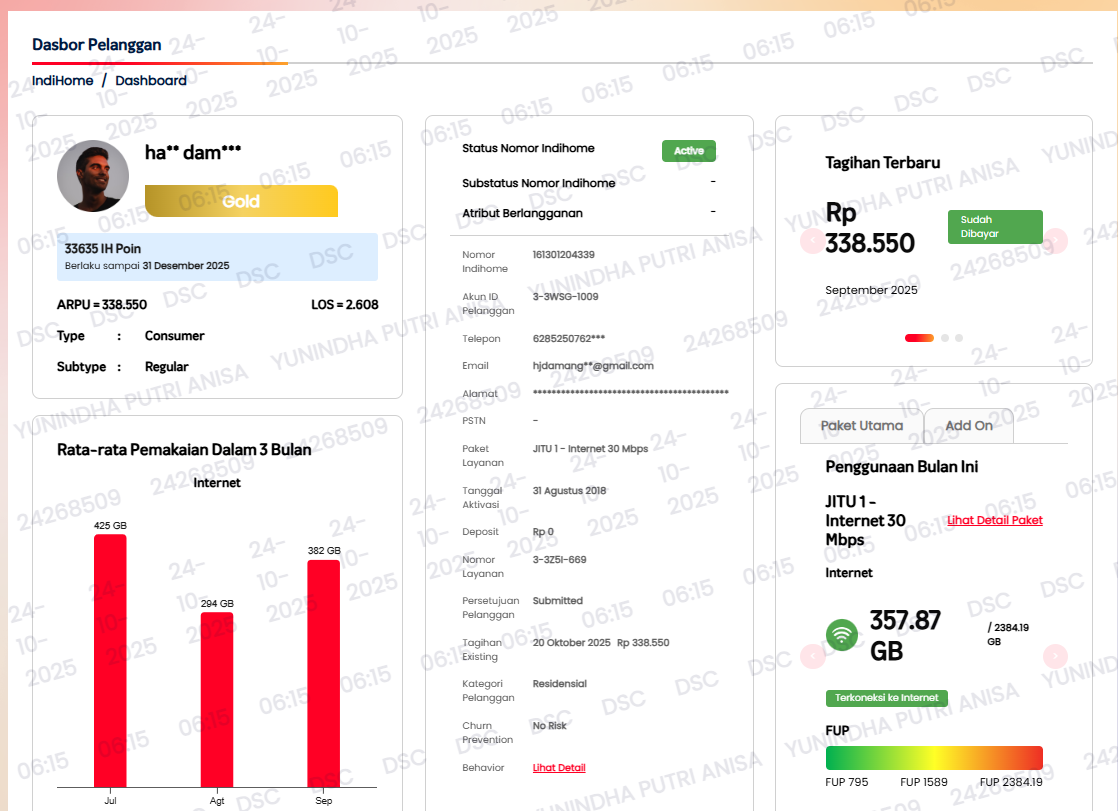Image resolution: width=1118 pixels, height=811 pixels.
Task: Click the No Risk churn value
Action: pyautogui.click(x=550, y=725)
